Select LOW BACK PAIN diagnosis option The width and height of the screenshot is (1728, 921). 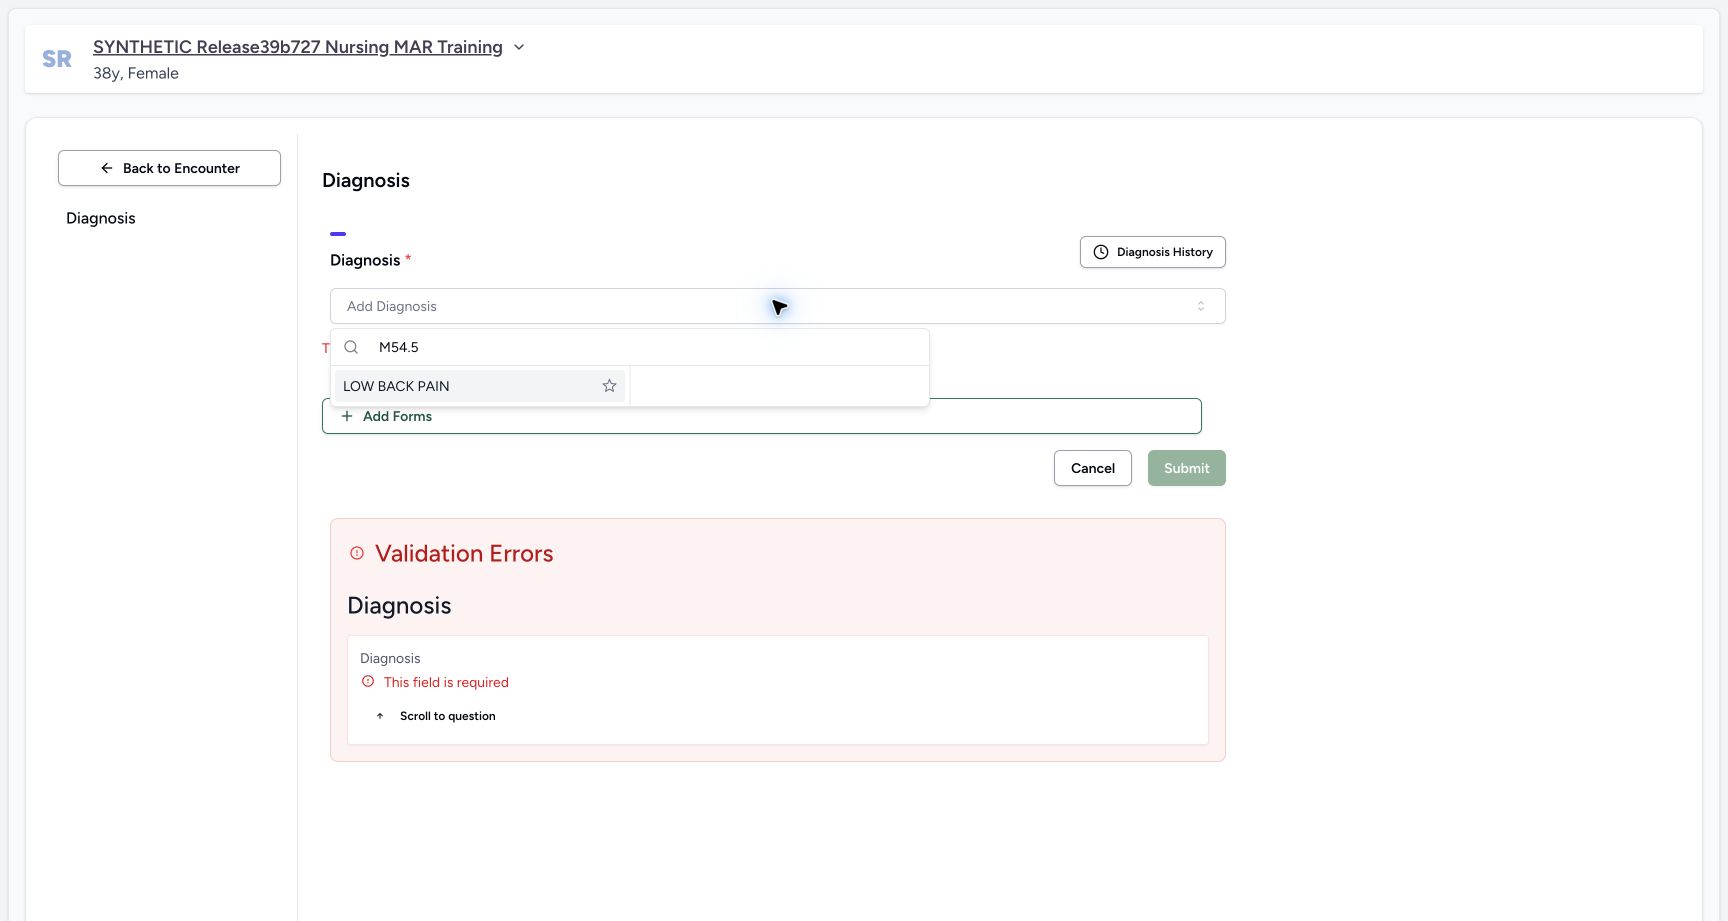coord(480,386)
